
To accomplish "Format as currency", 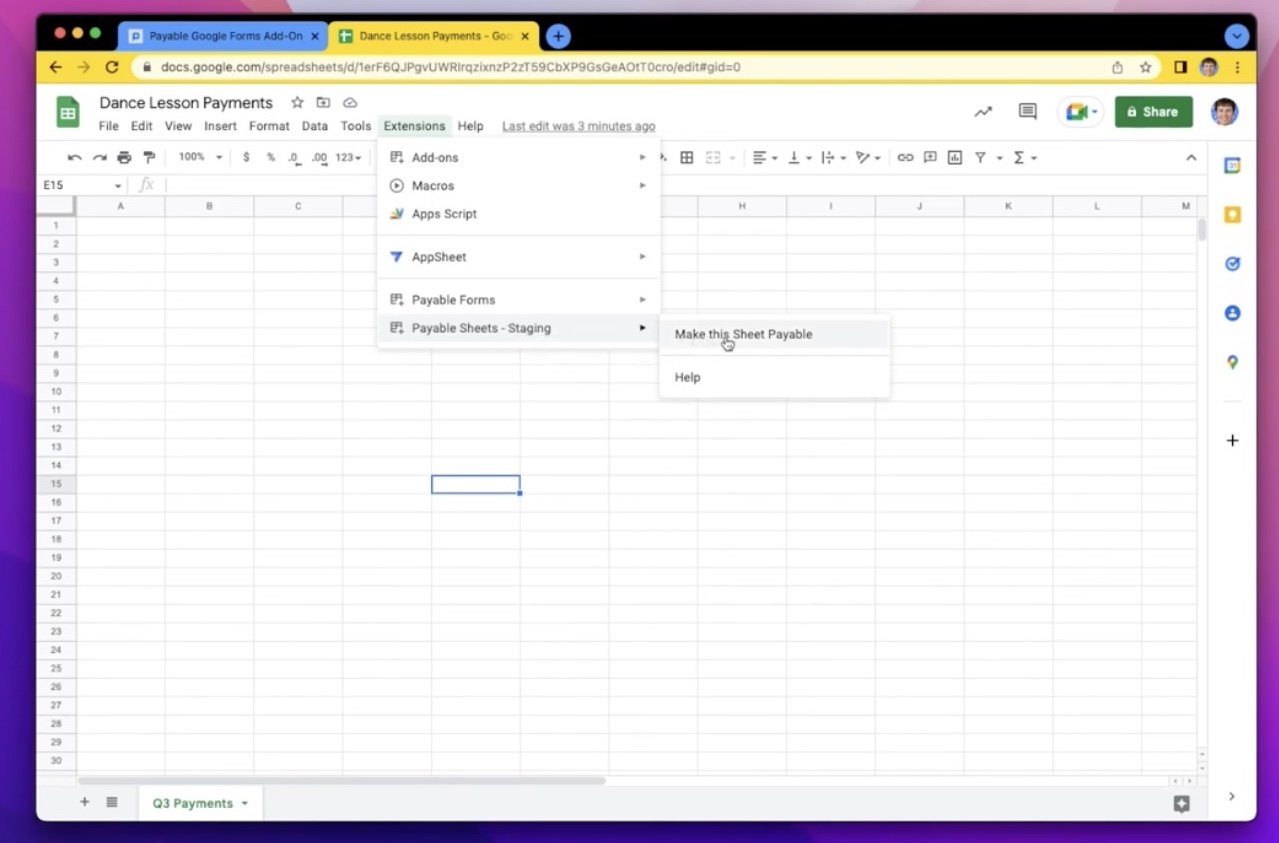I will click(246, 157).
